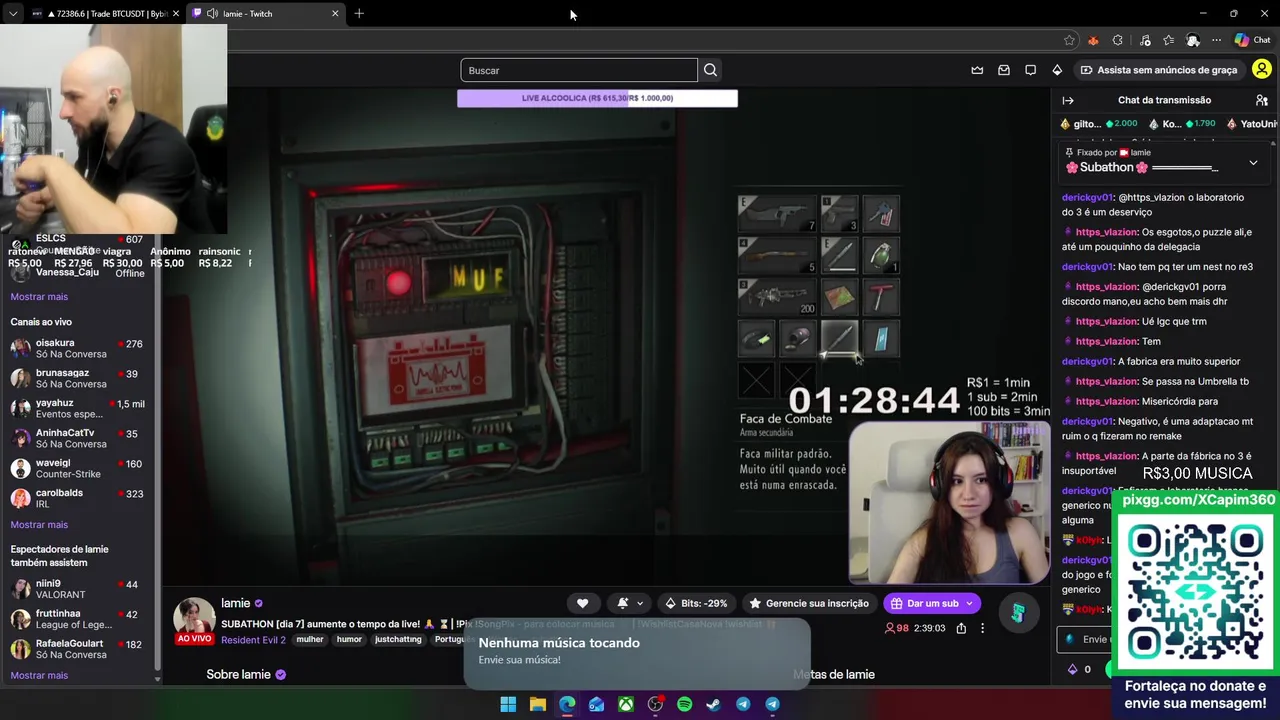The width and height of the screenshot is (1280, 720).
Task: Click the Get Bits diamond icon in header
Action: [1057, 70]
